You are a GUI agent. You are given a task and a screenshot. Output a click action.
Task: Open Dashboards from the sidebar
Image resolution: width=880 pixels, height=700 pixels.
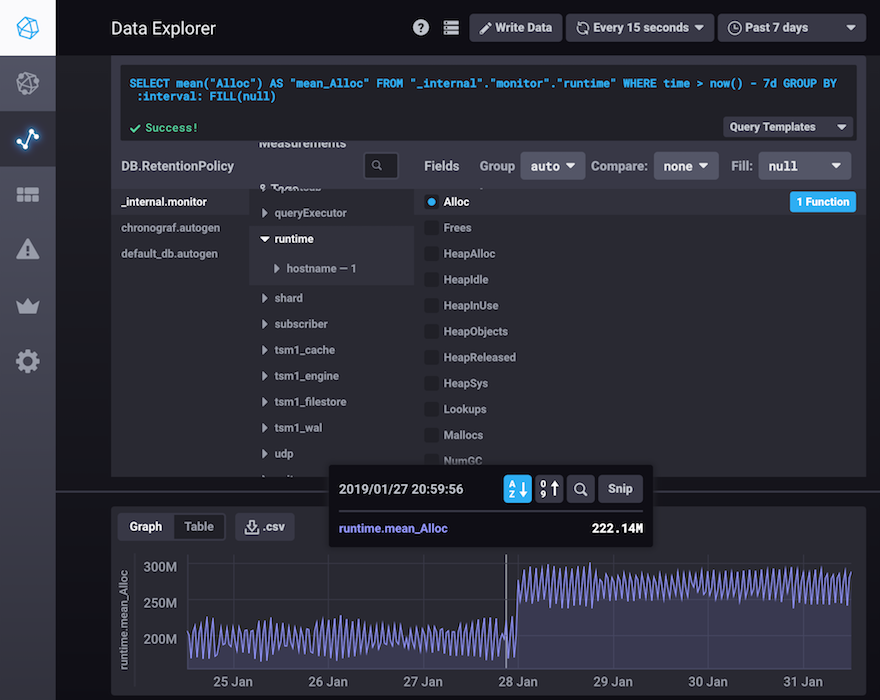[28, 195]
